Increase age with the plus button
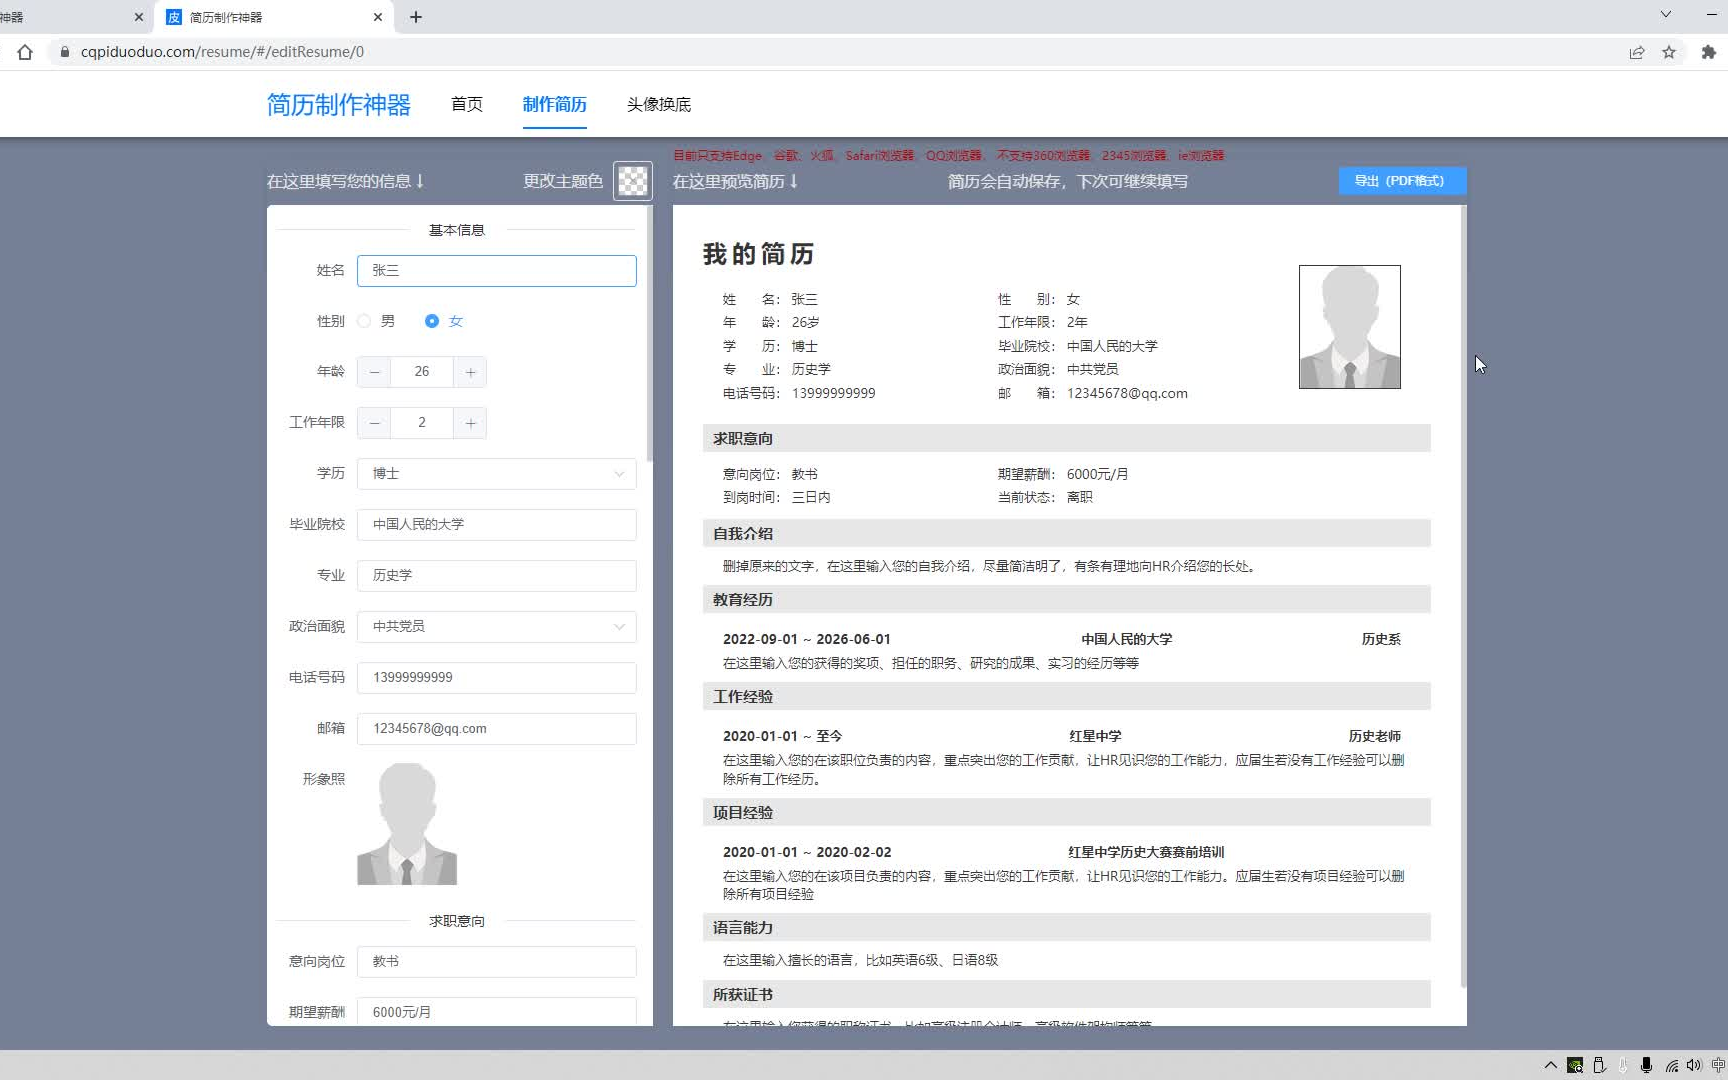 pos(470,372)
